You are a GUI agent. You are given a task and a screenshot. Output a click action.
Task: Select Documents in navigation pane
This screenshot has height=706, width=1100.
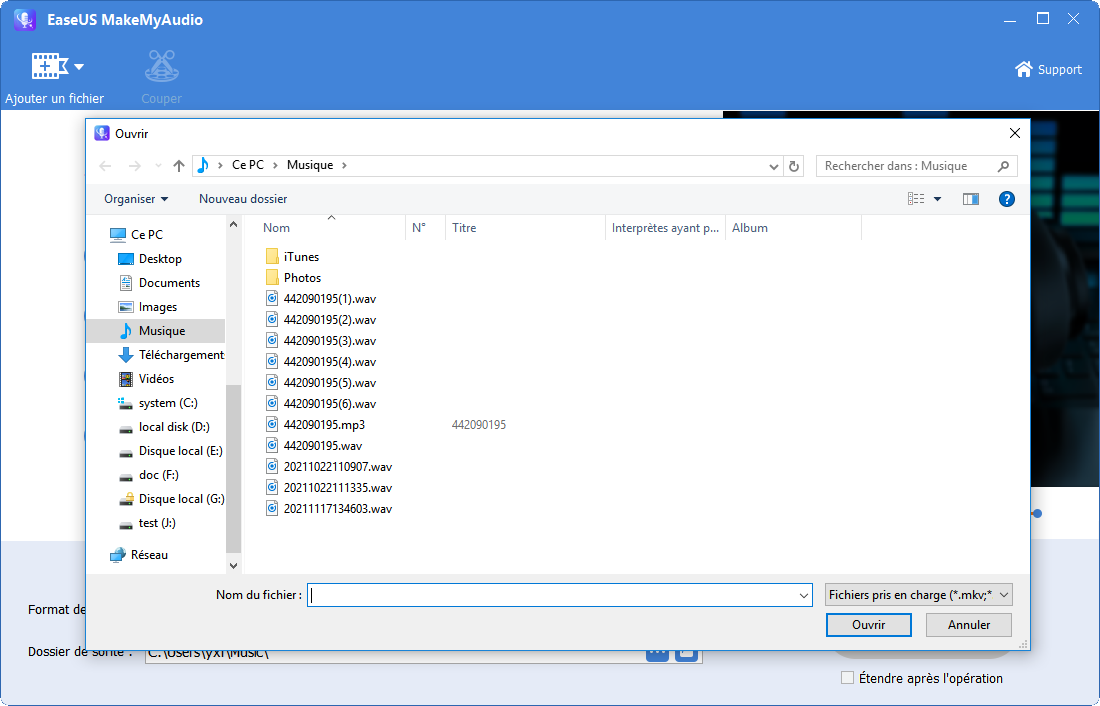(159, 283)
